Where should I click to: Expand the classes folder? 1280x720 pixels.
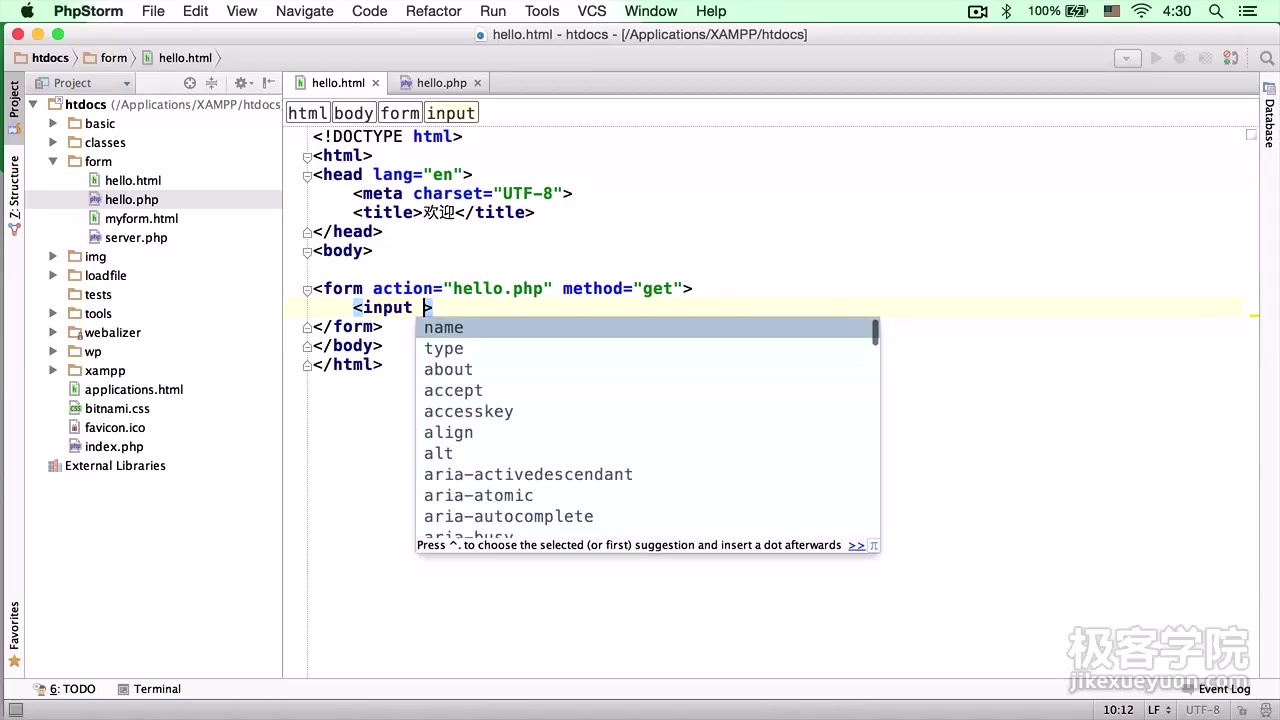coord(53,142)
